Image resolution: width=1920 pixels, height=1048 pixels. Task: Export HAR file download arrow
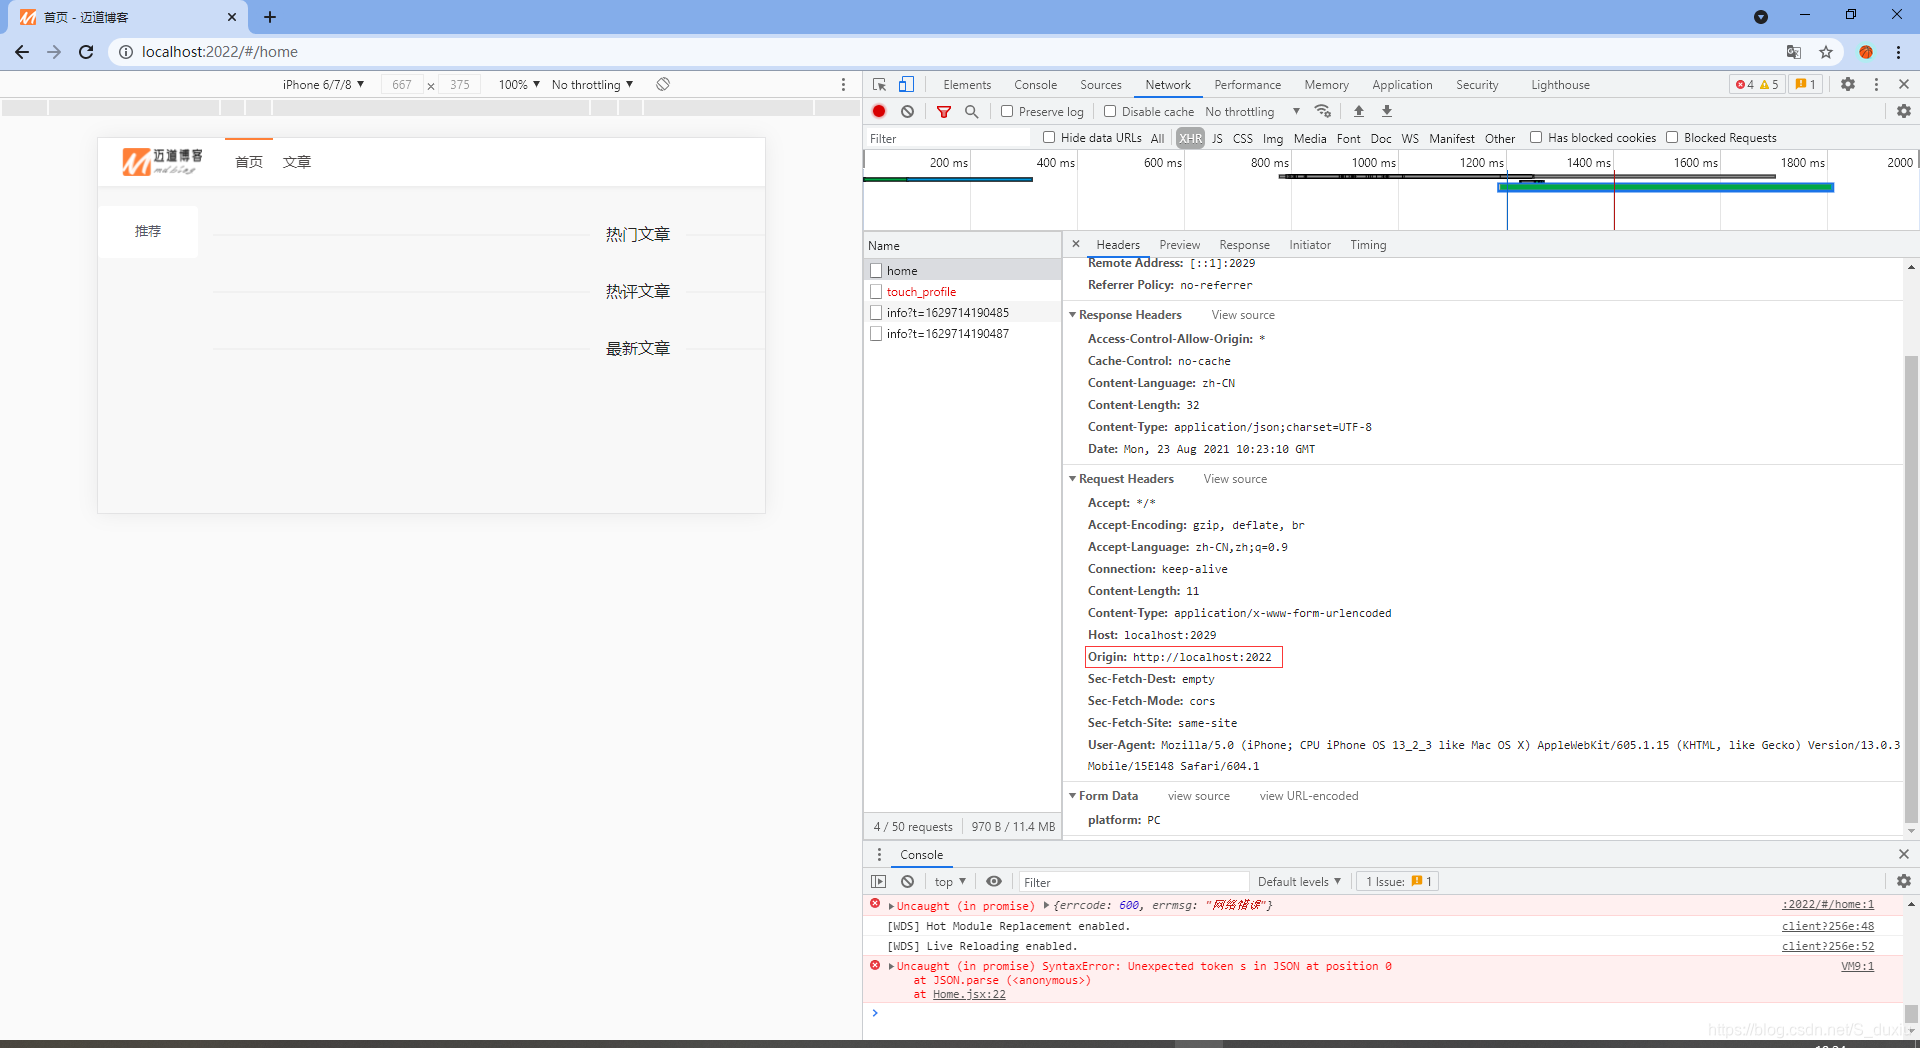point(1387,111)
